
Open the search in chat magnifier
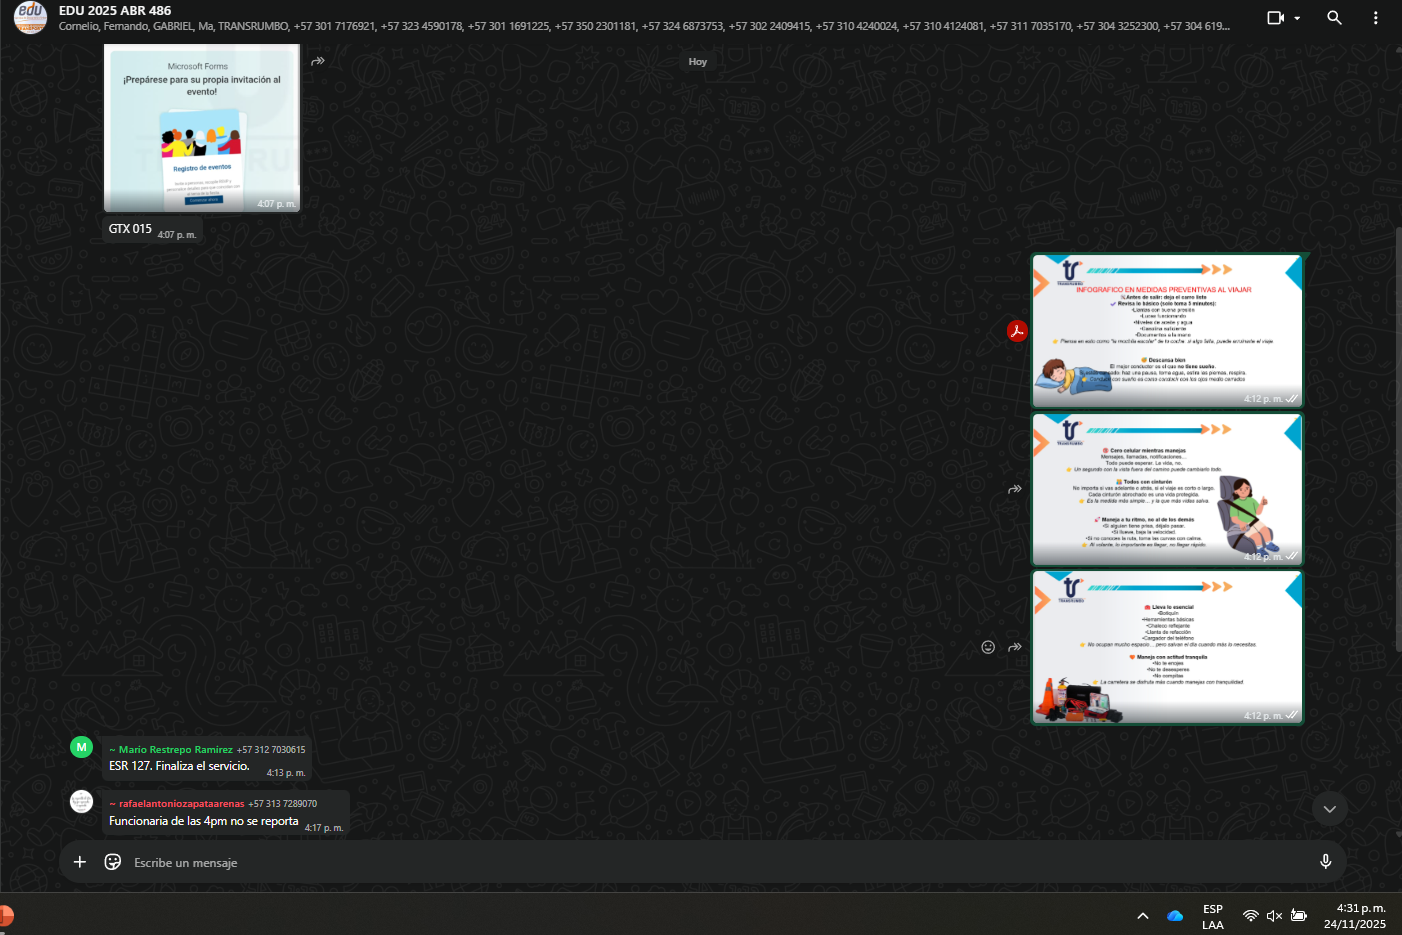tap(1334, 18)
